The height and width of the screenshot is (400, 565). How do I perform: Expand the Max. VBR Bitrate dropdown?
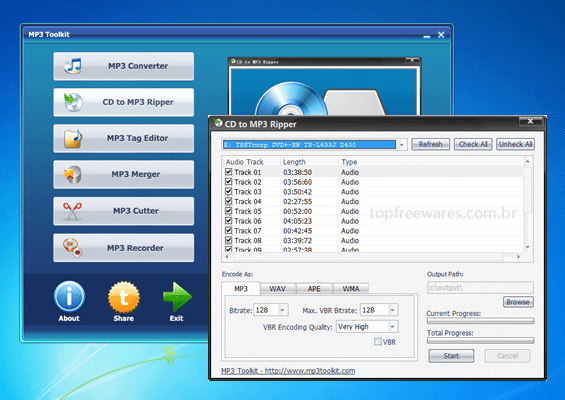click(x=392, y=310)
